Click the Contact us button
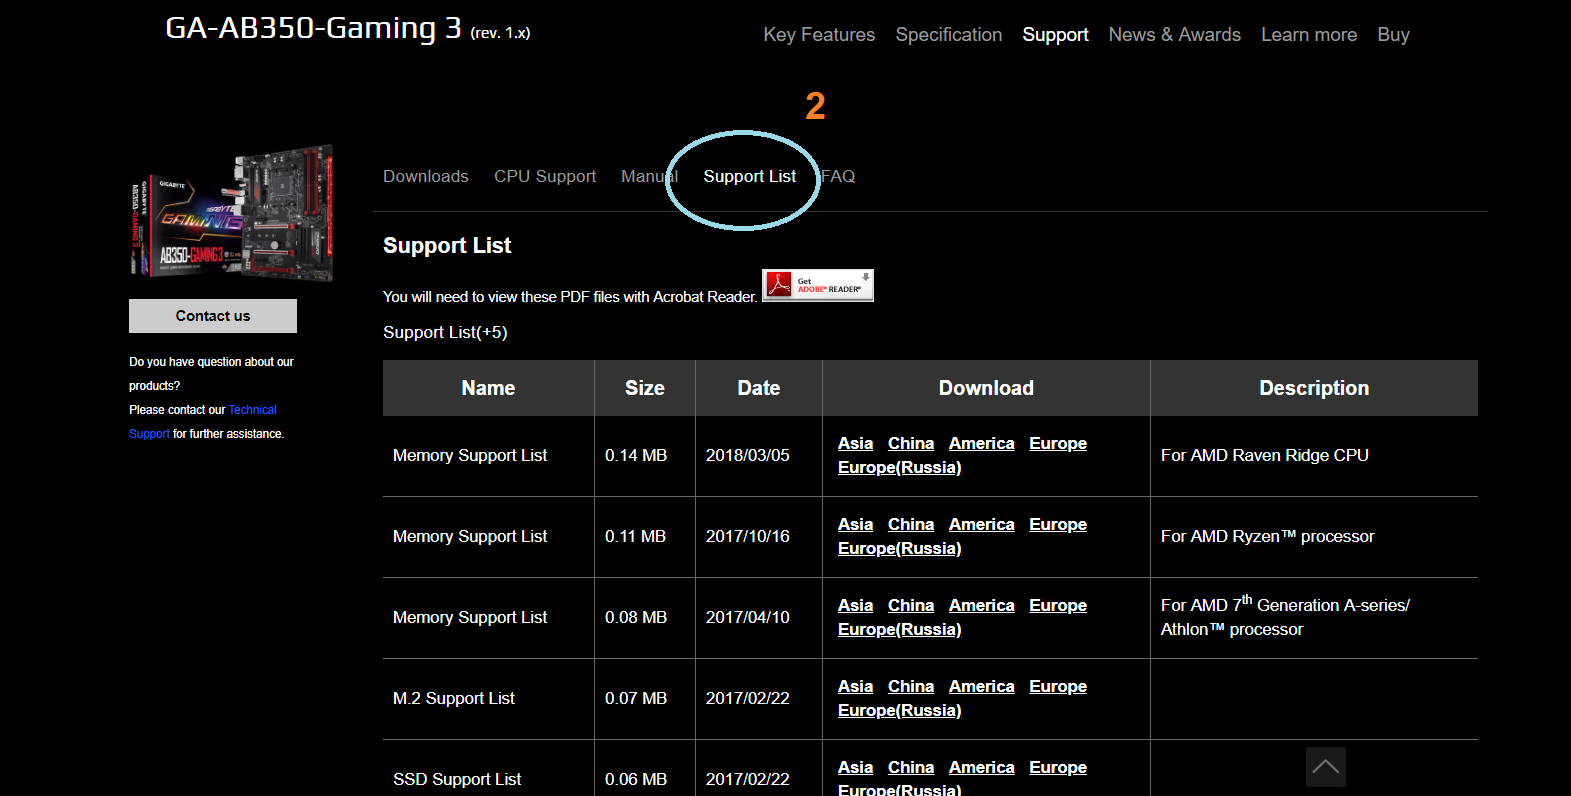This screenshot has height=796, width=1571. (213, 316)
